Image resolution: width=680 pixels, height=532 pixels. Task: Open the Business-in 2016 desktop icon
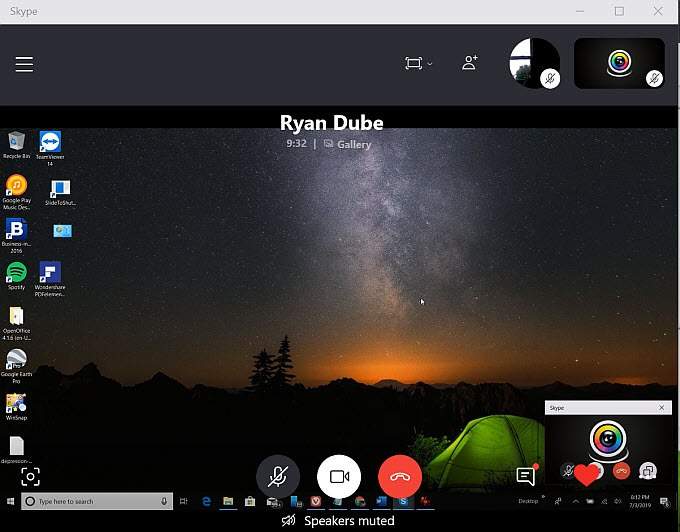click(x=16, y=235)
